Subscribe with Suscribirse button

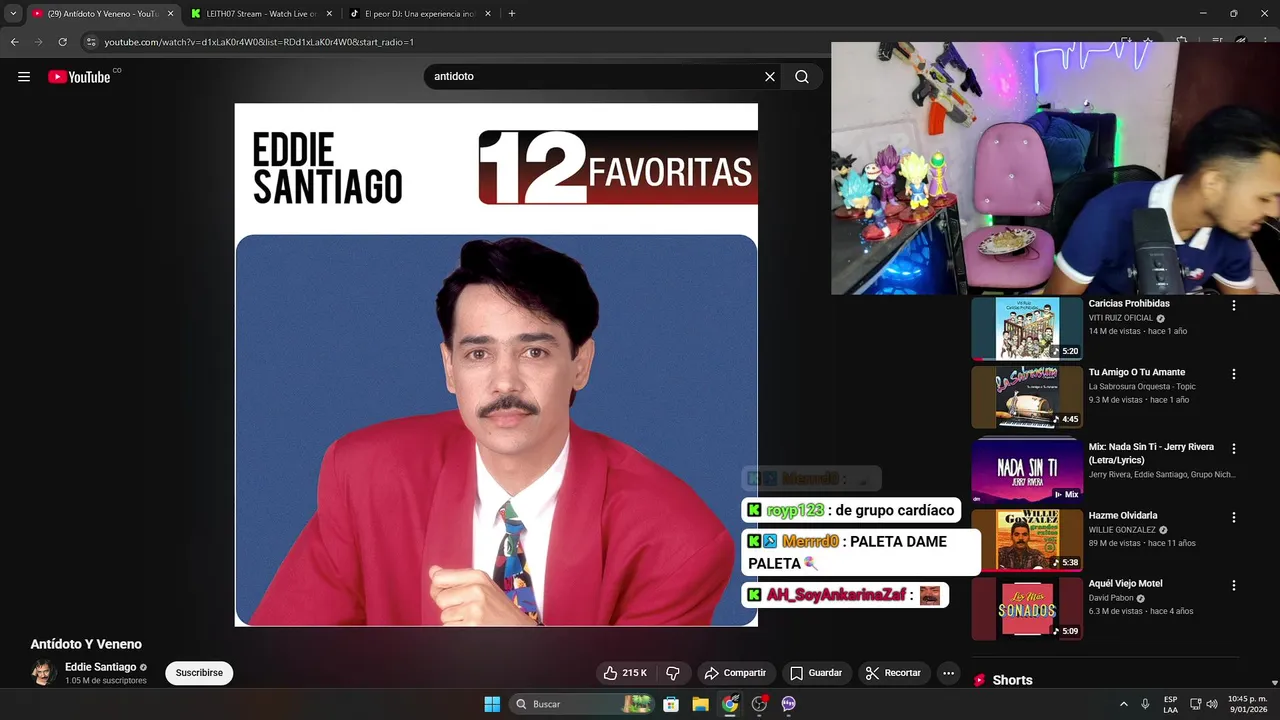pyautogui.click(x=199, y=673)
